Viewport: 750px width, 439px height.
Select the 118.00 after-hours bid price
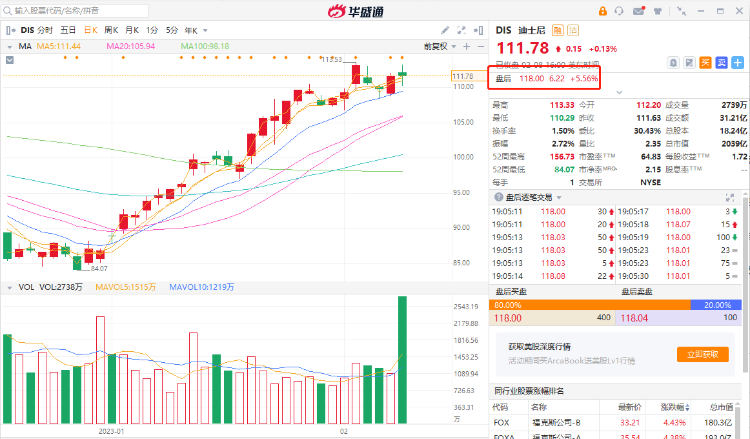[x=508, y=318]
